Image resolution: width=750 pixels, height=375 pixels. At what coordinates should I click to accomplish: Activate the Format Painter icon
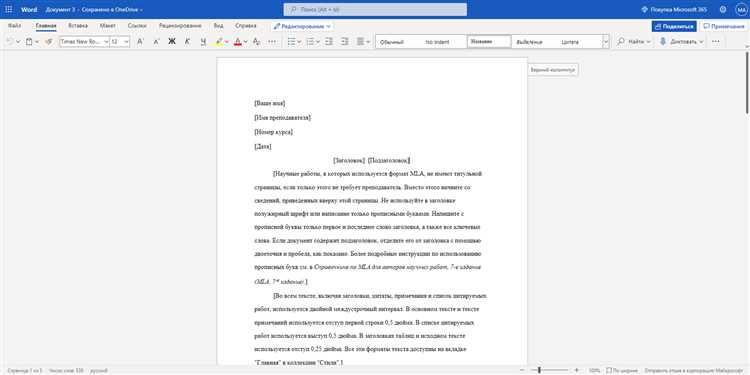tap(48, 42)
